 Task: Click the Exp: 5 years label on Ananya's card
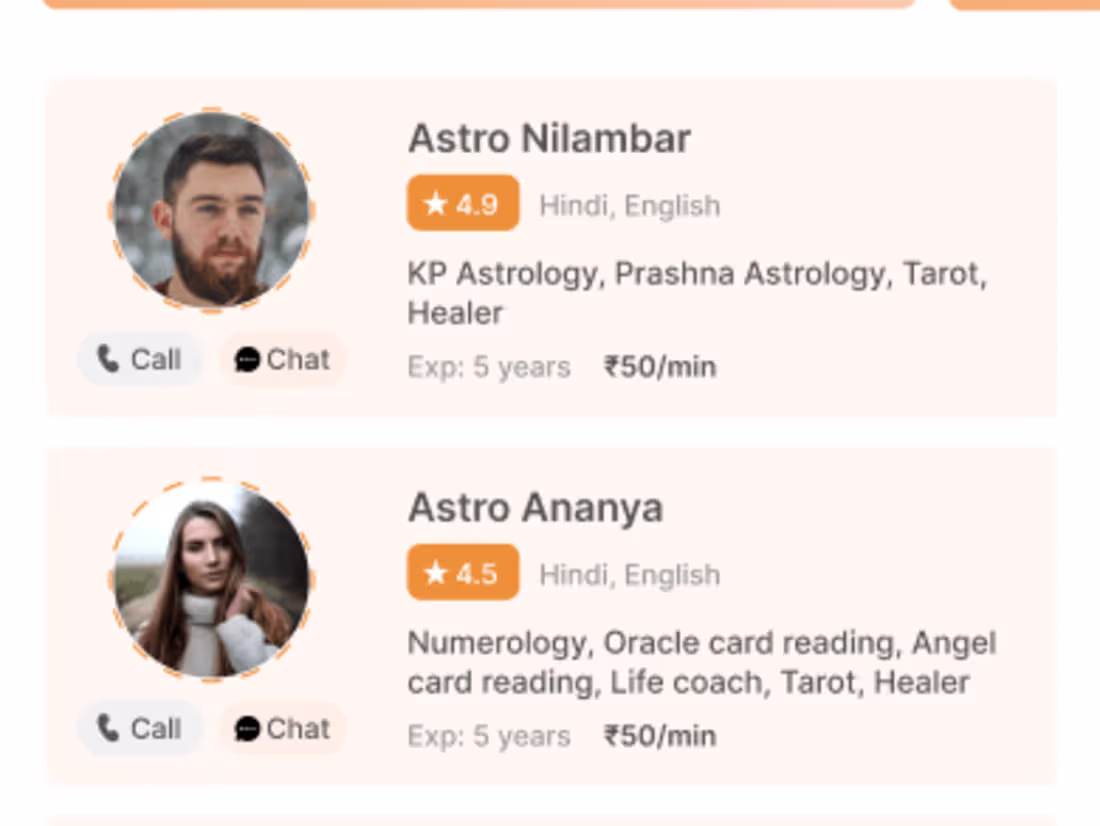coord(488,735)
